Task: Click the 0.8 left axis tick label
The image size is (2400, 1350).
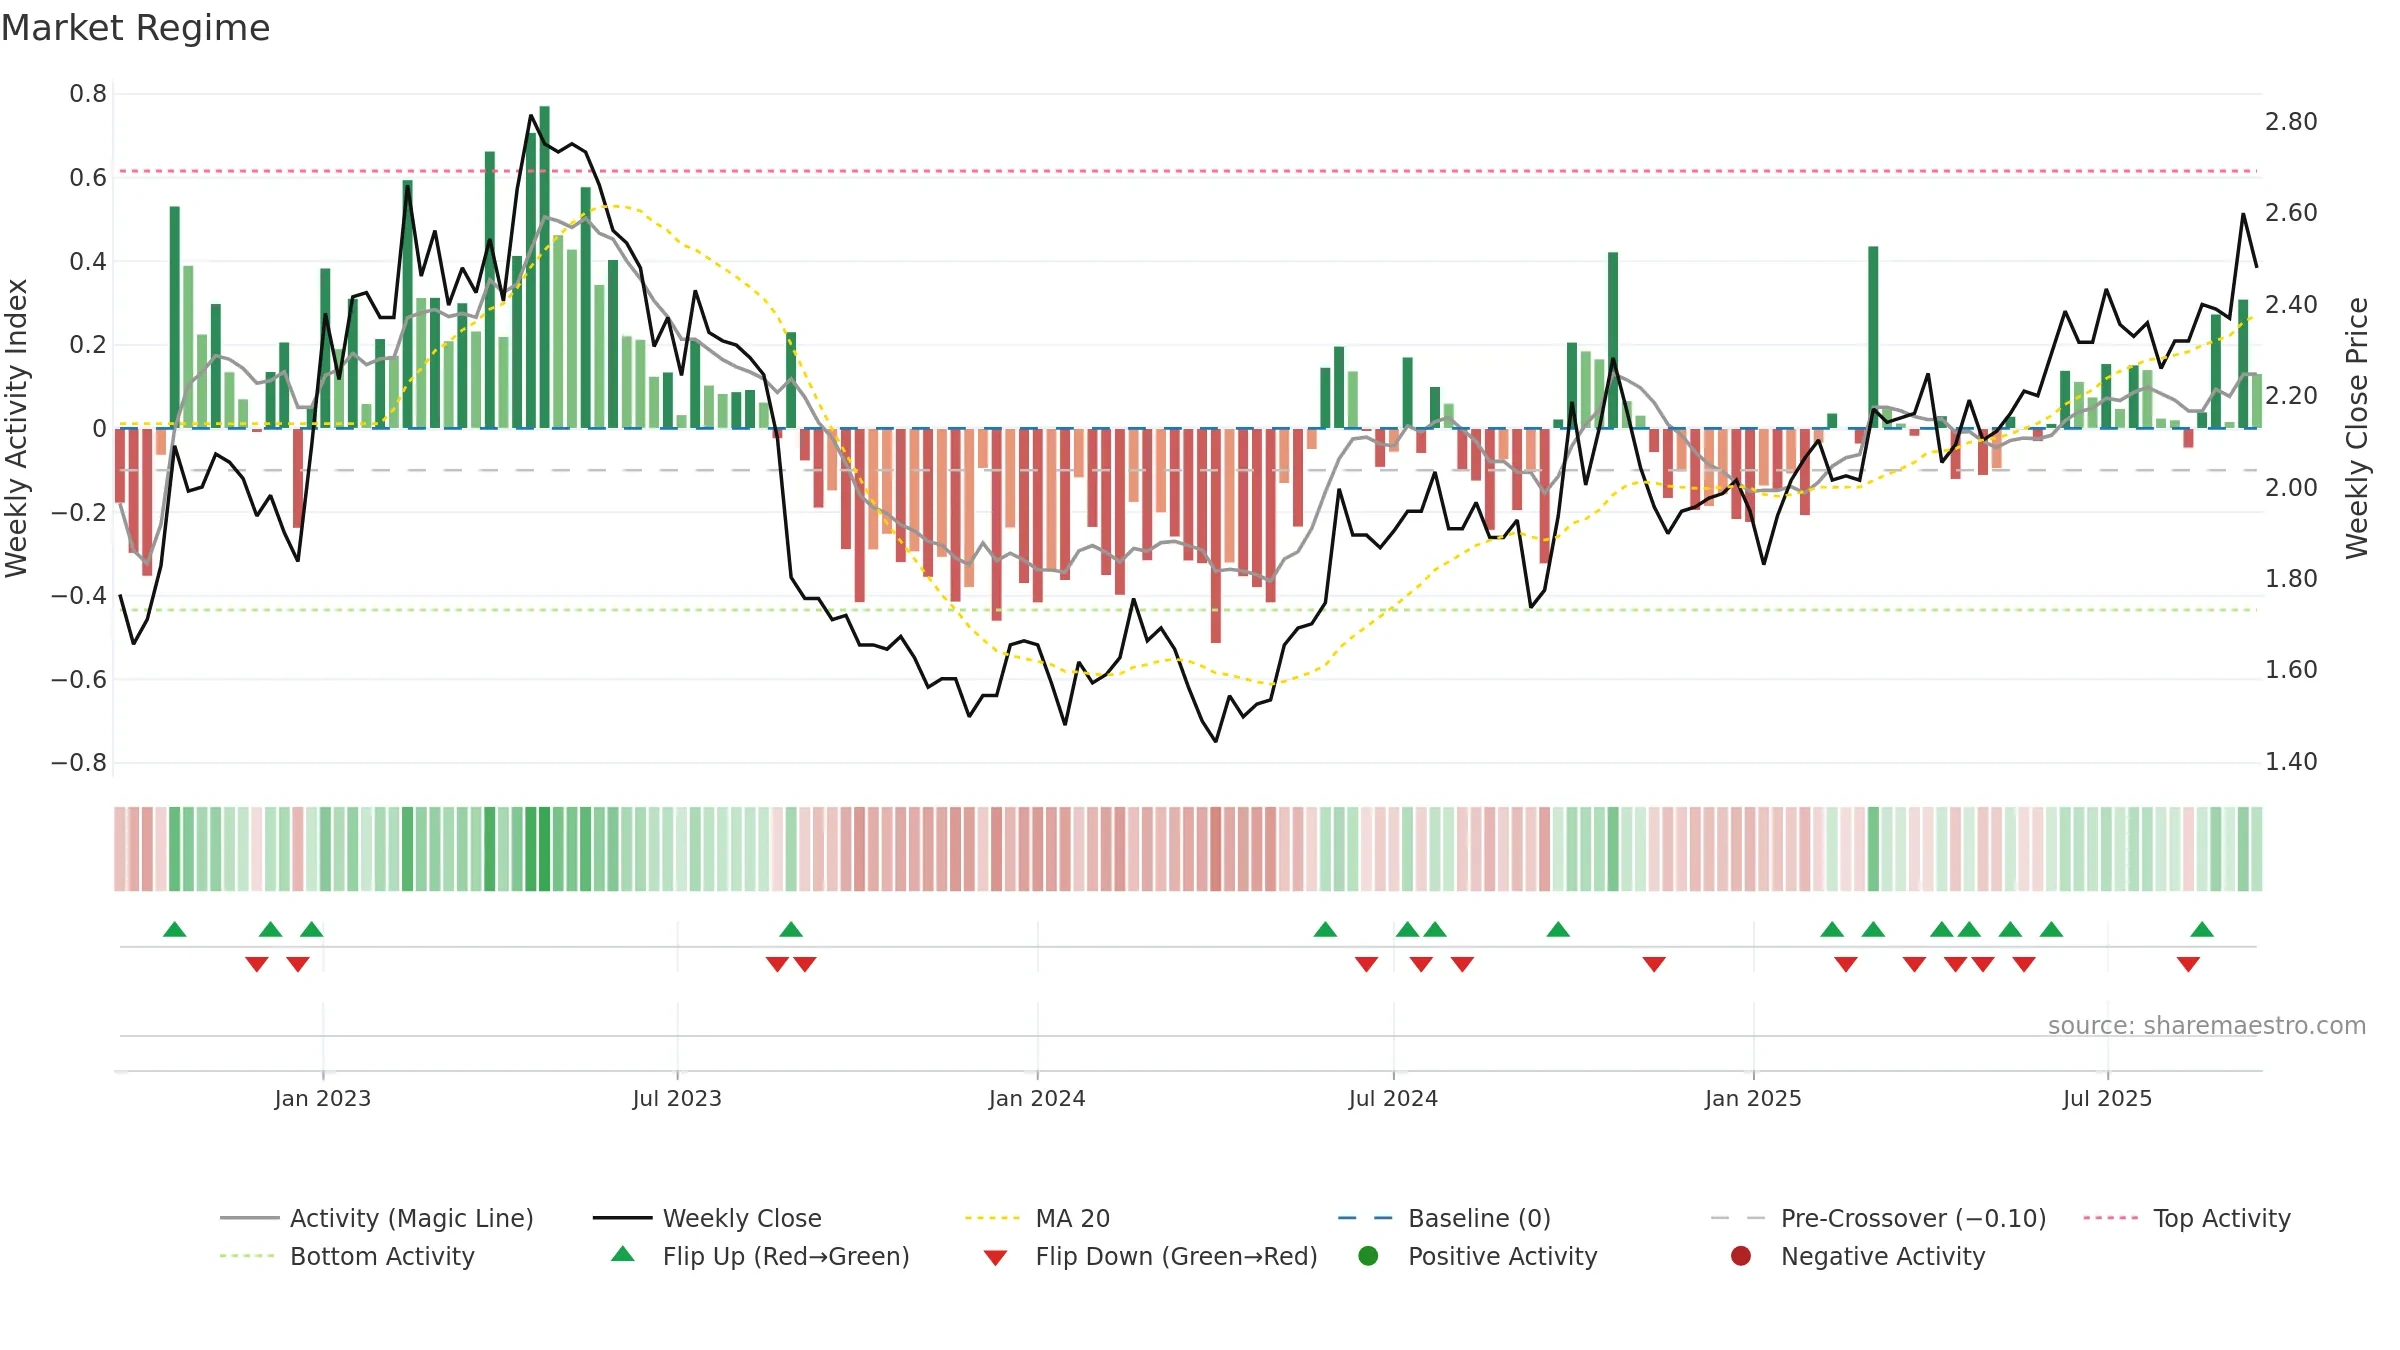Action: [88, 94]
